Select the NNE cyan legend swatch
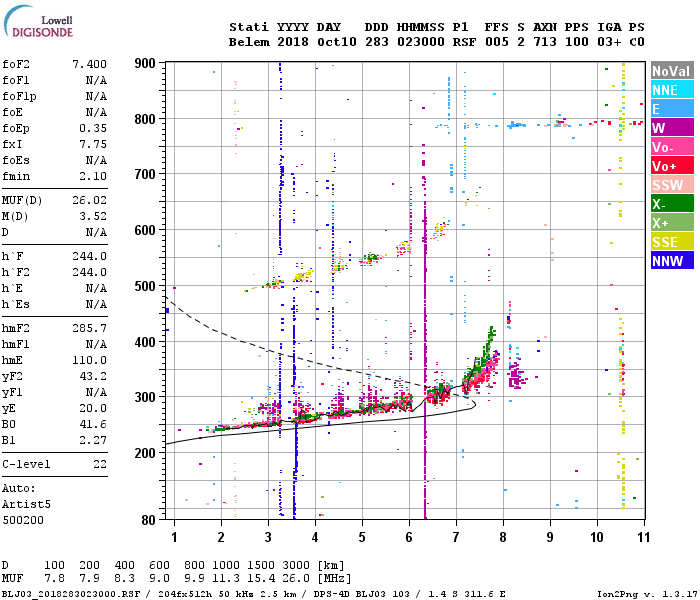 [x=672, y=90]
